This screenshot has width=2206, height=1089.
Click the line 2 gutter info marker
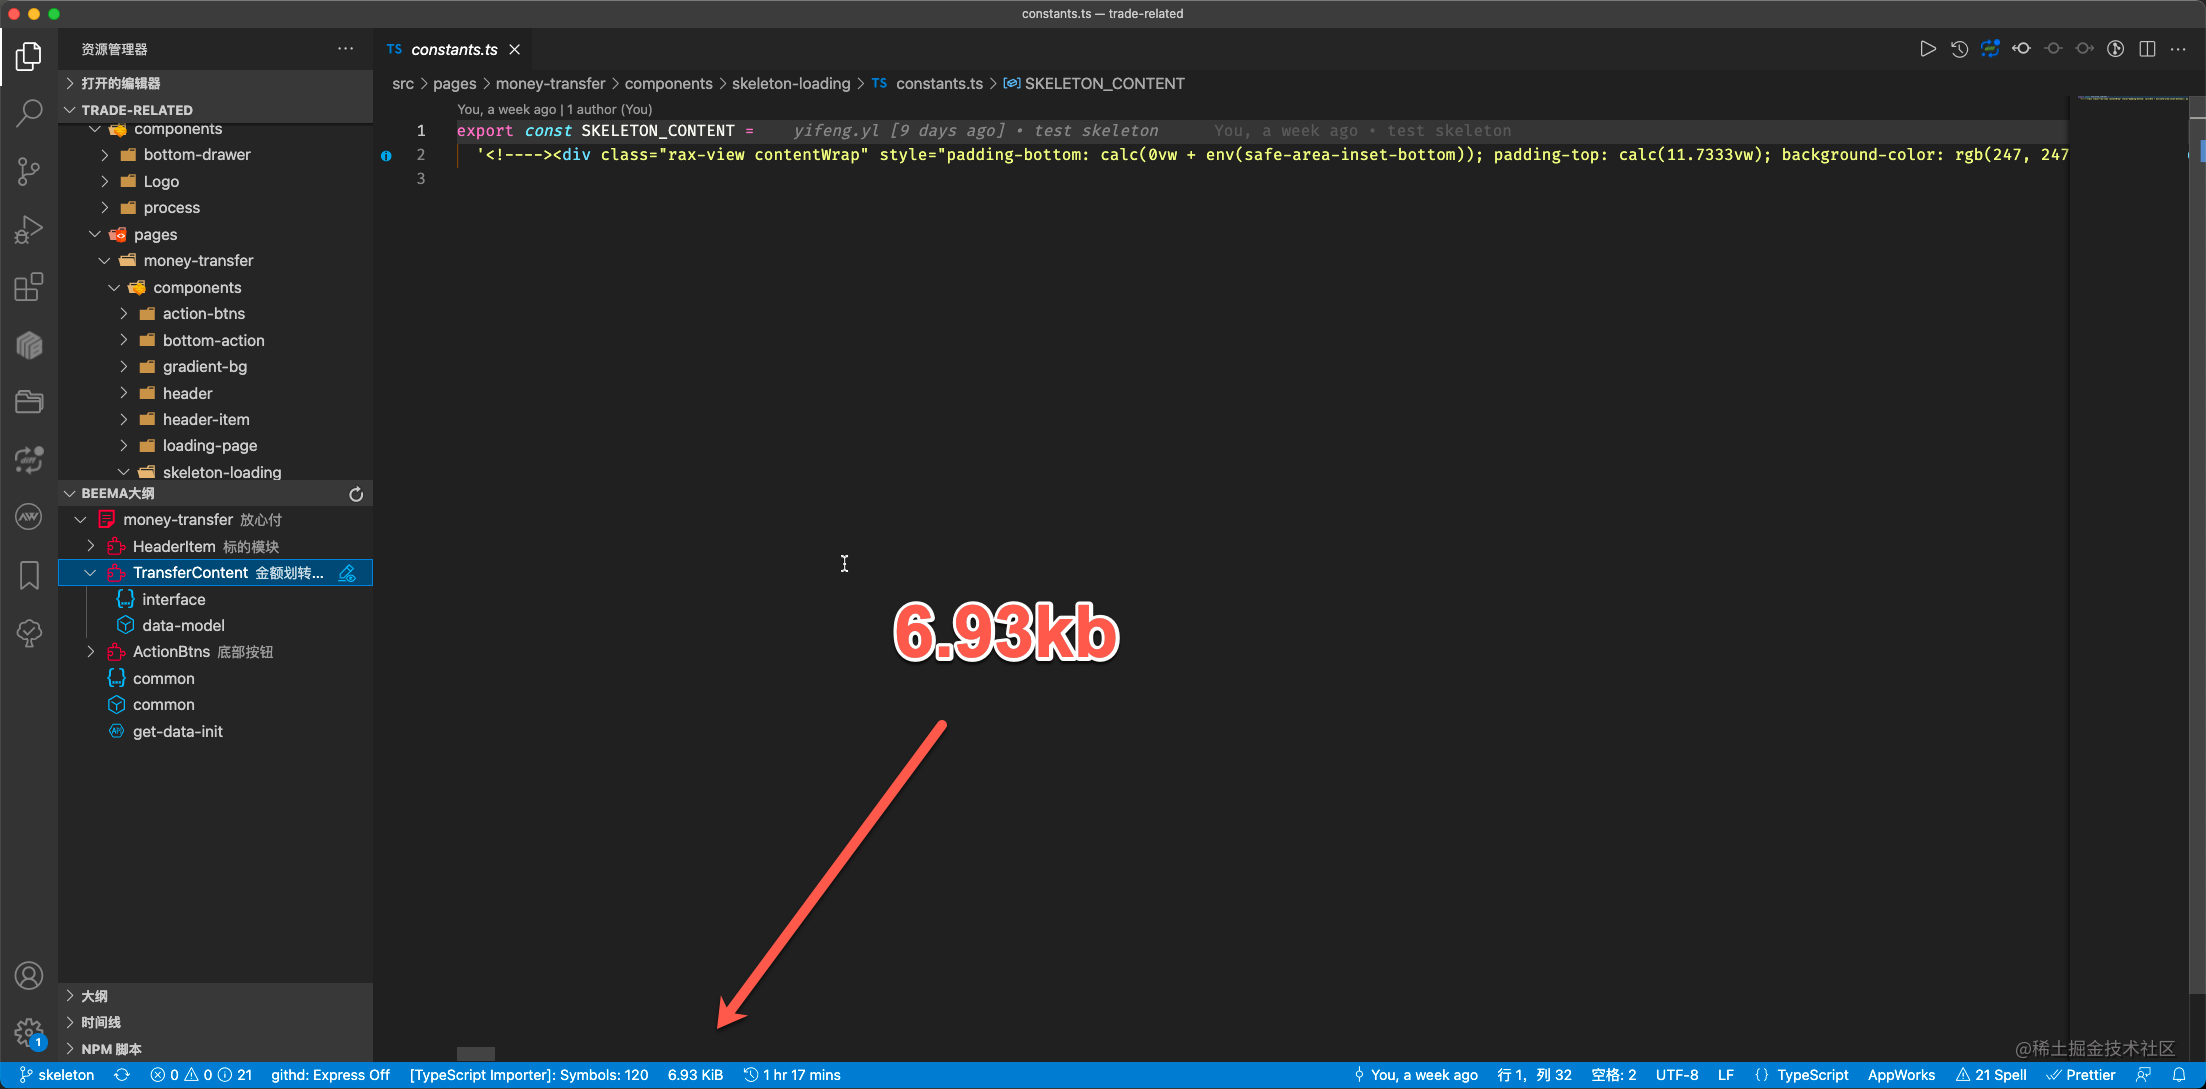coord(386,155)
